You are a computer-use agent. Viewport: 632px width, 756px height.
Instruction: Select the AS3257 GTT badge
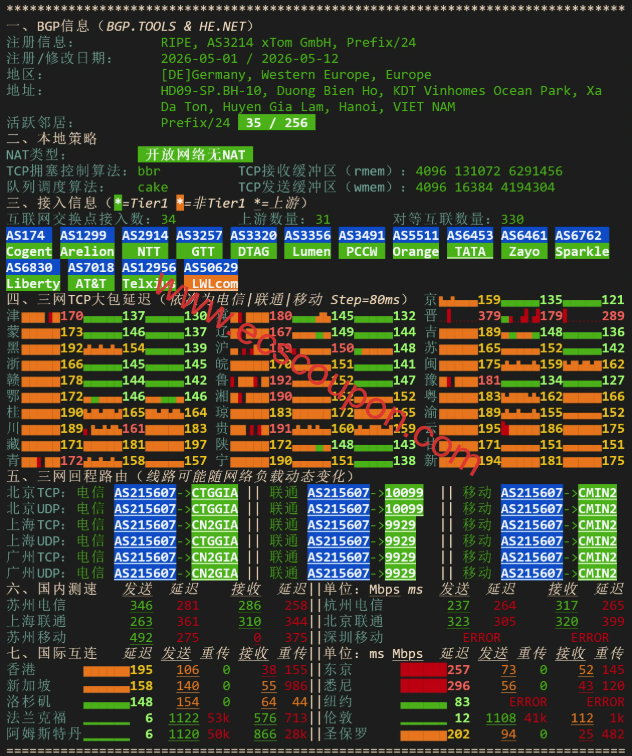pos(199,243)
